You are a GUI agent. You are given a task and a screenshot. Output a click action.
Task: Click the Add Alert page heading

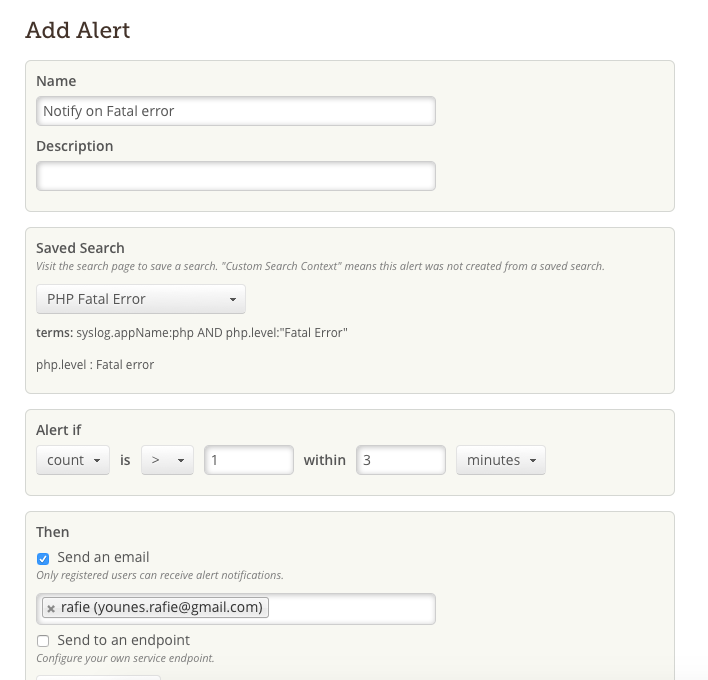[x=78, y=30]
